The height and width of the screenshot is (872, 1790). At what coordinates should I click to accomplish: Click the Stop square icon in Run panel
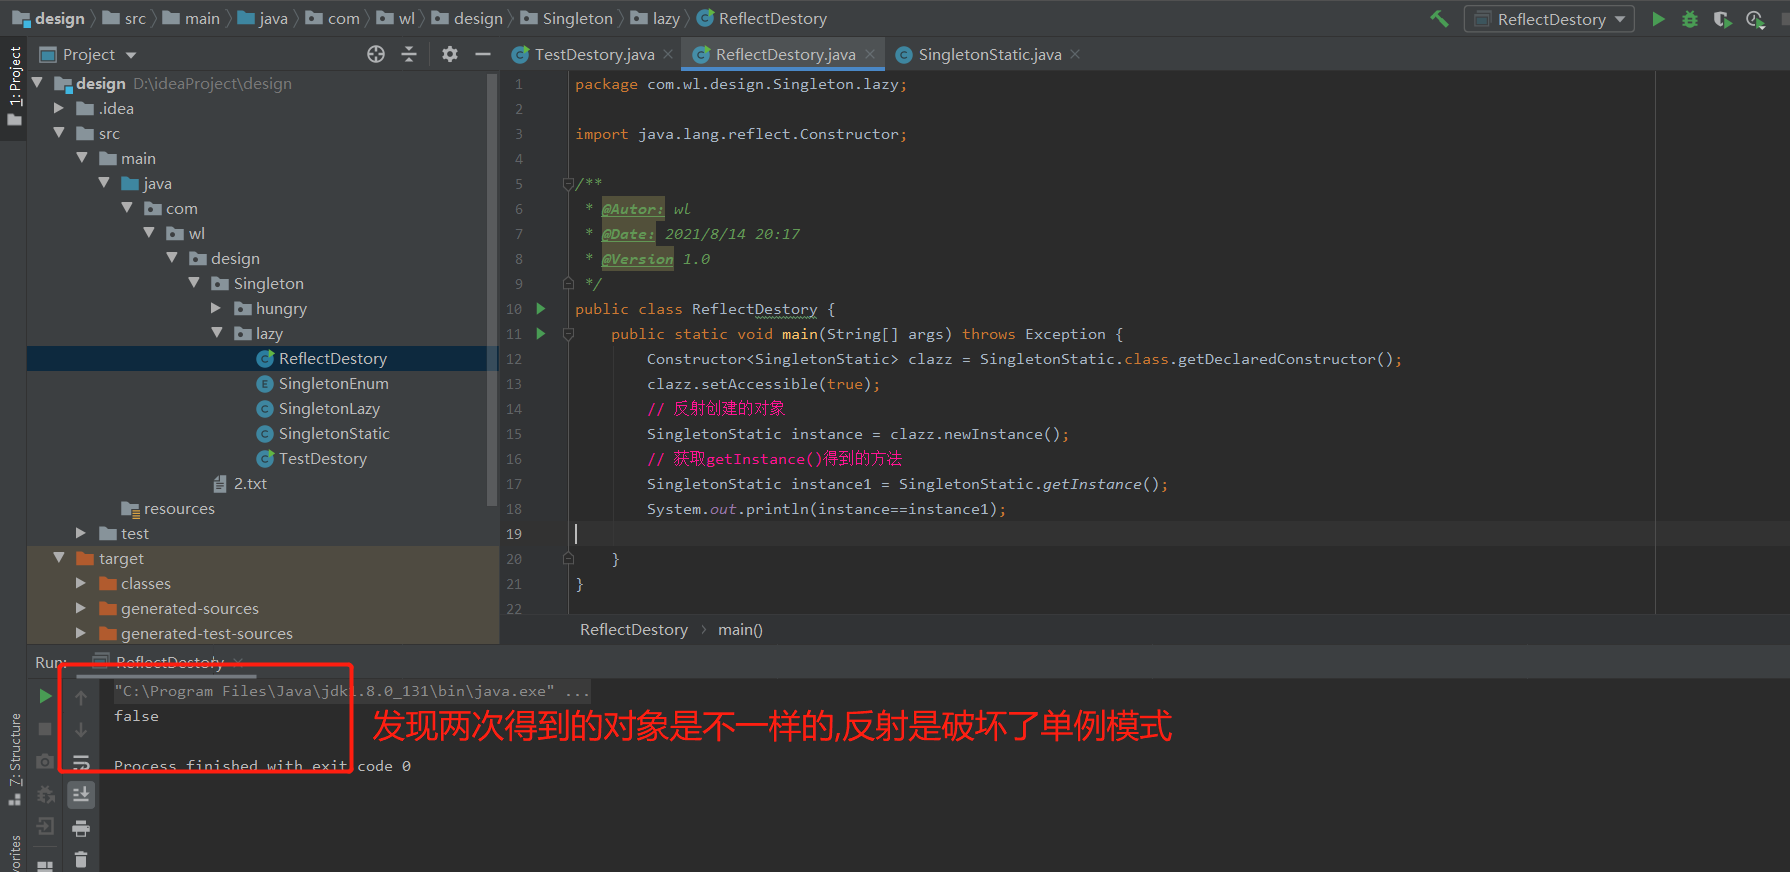[x=45, y=729]
